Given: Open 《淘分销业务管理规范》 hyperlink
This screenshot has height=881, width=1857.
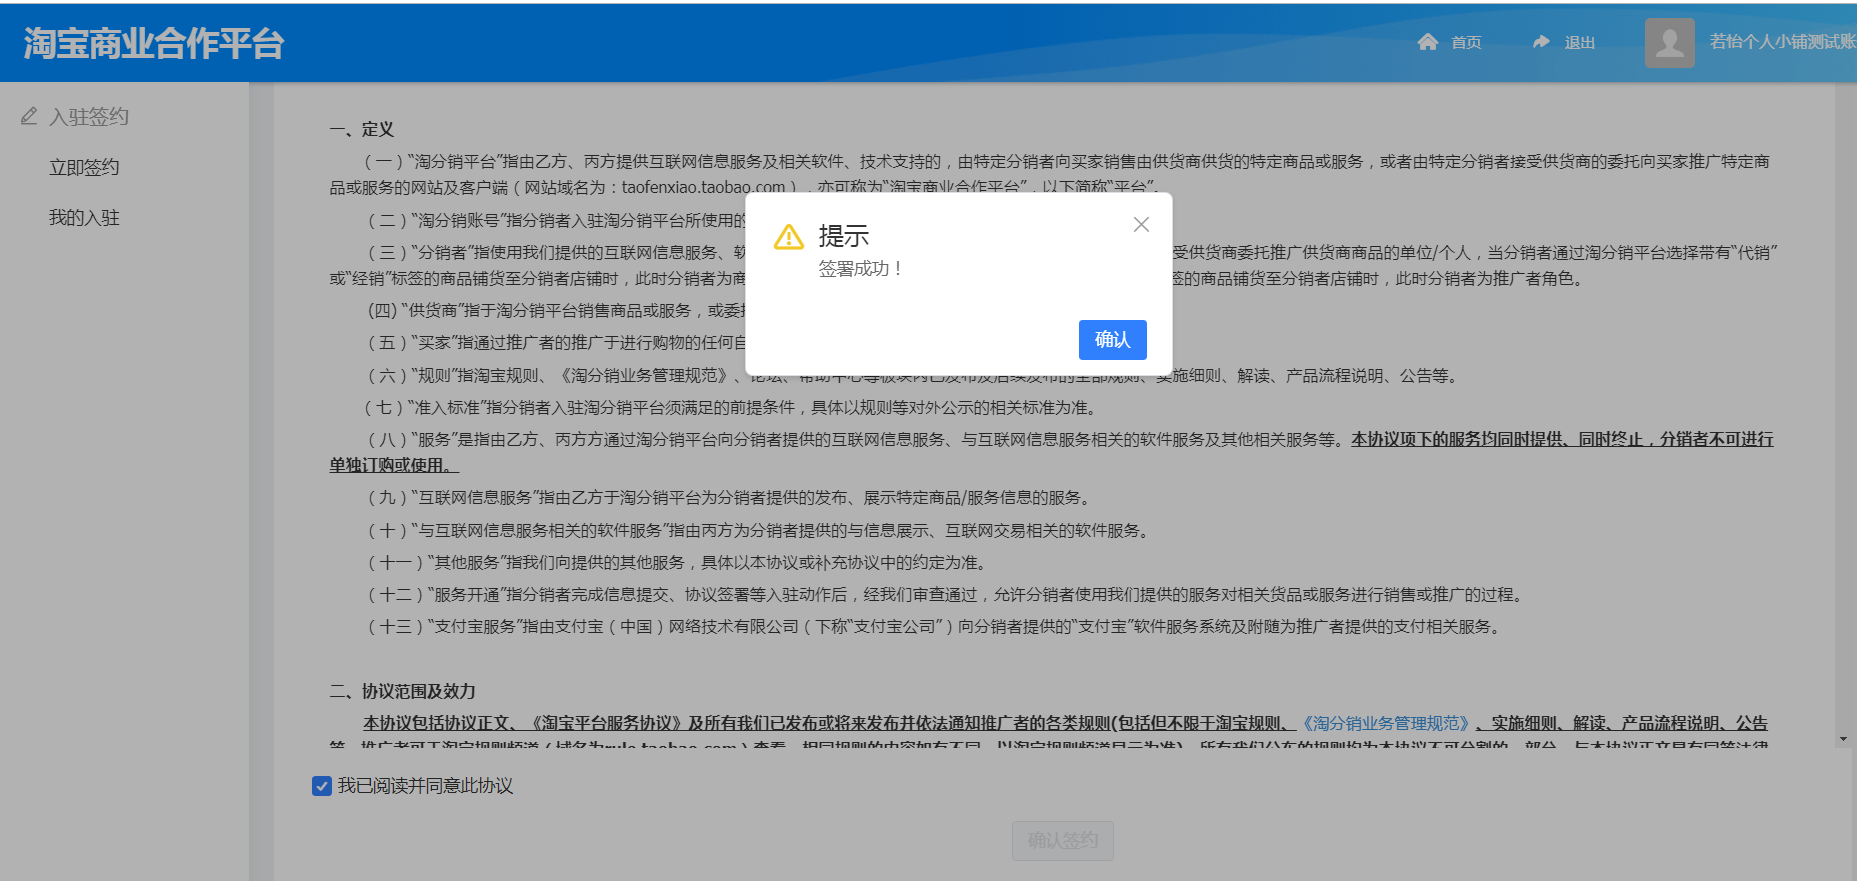Looking at the screenshot, I should (x=1385, y=723).
